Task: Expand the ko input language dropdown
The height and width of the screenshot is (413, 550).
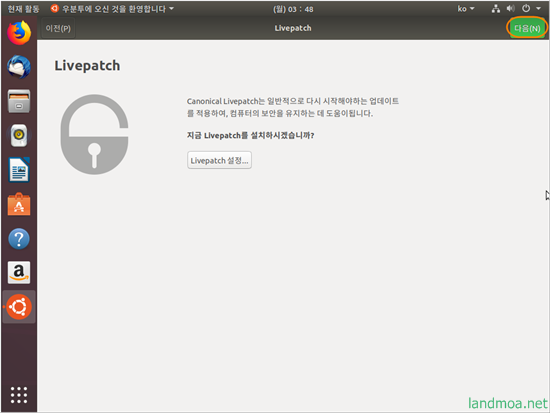Action: [x=466, y=9]
